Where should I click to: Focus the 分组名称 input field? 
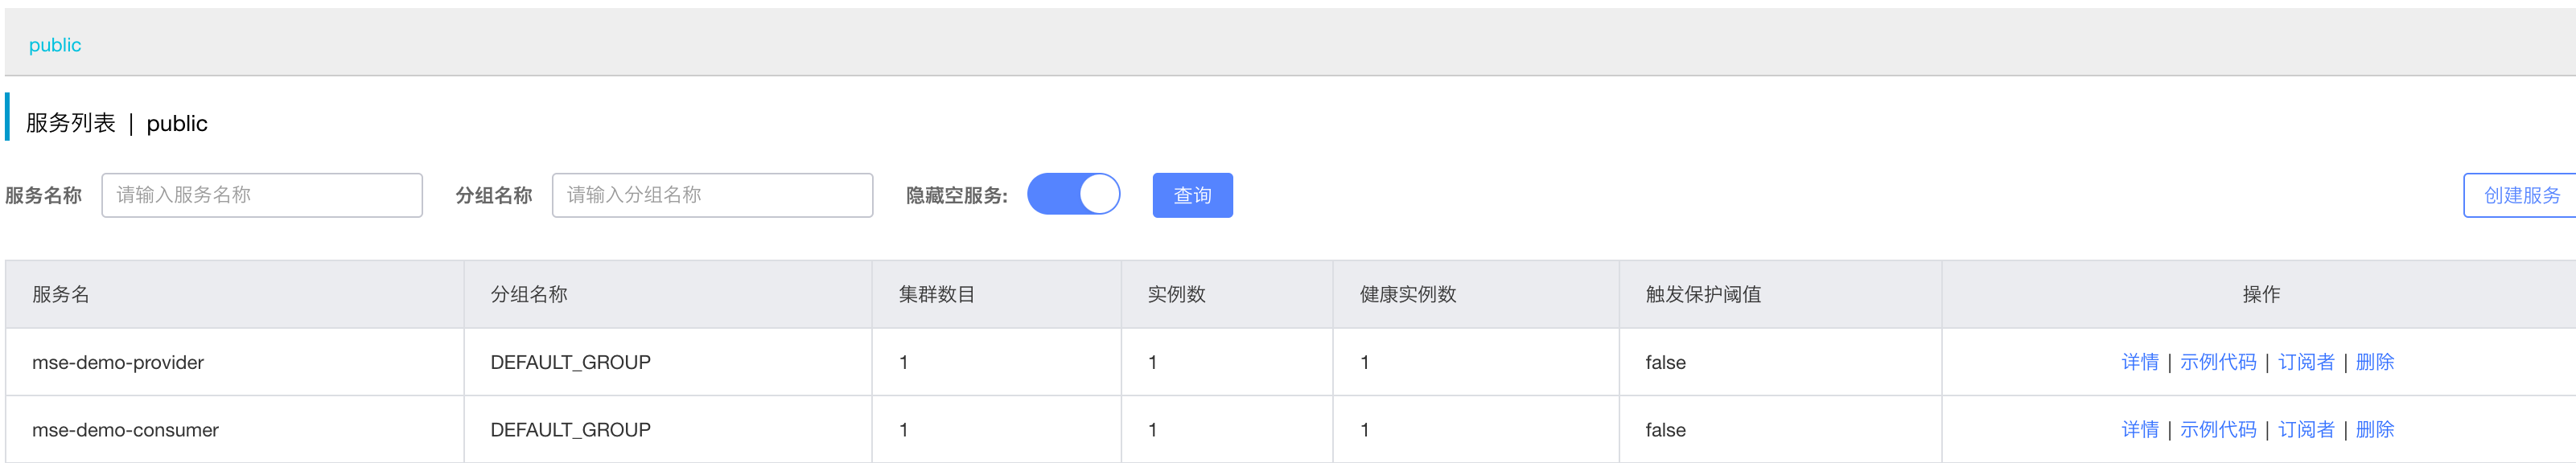point(712,195)
